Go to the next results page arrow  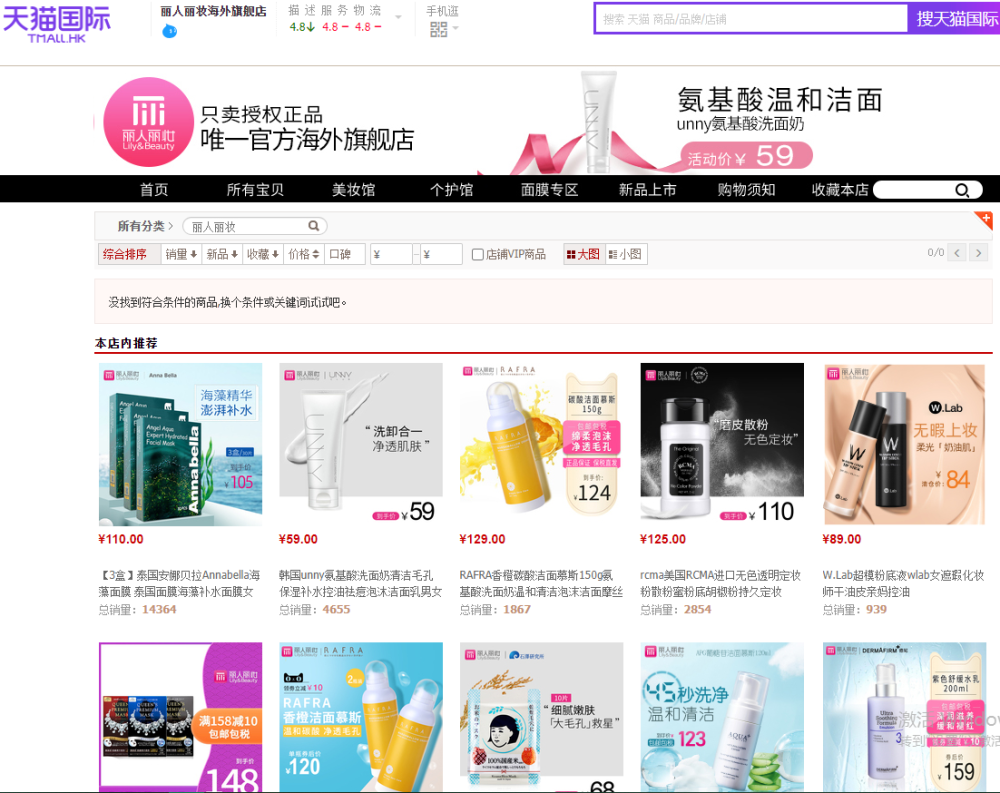tap(978, 253)
